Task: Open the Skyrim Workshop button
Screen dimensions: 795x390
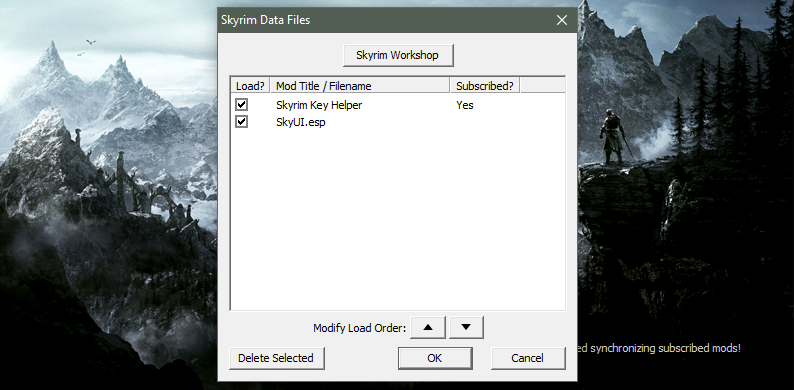Action: (x=398, y=55)
